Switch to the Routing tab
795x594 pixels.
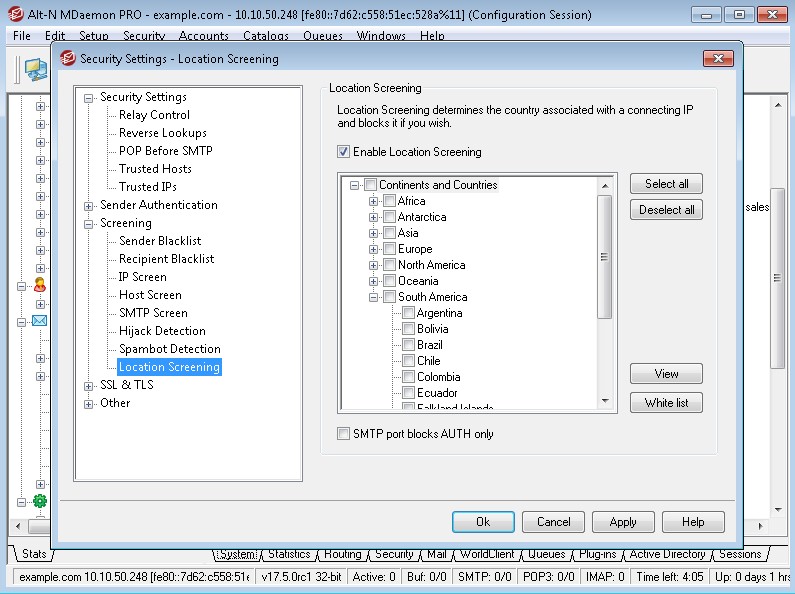(343, 554)
